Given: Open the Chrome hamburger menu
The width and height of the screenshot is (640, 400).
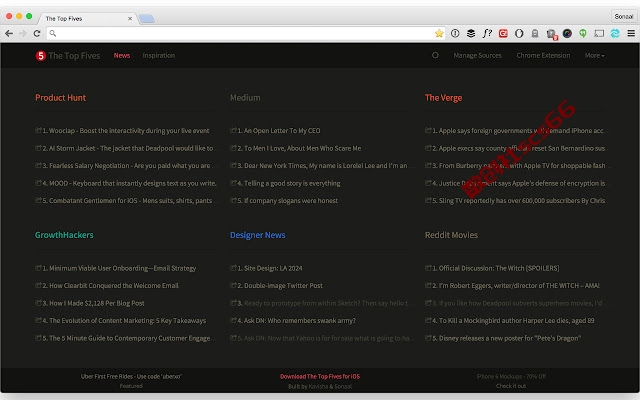Looking at the screenshot, I should 631,33.
